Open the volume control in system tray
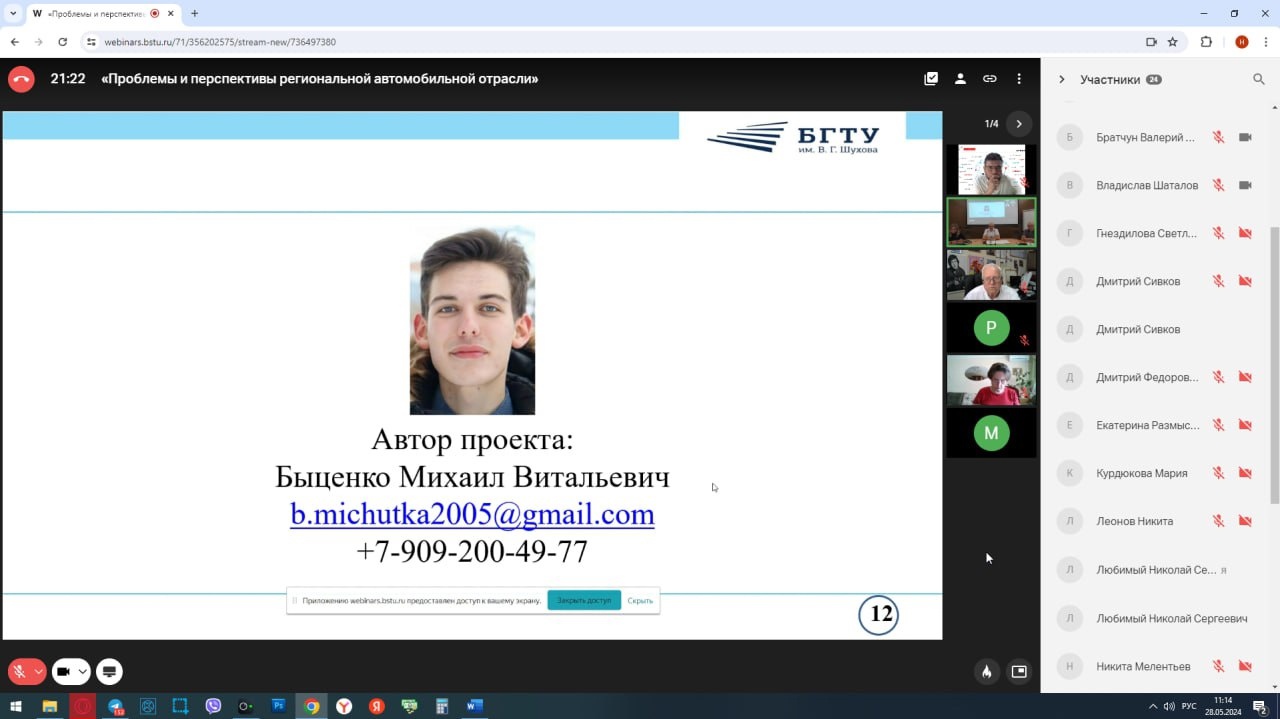The height and width of the screenshot is (719, 1280). tap(1169, 706)
